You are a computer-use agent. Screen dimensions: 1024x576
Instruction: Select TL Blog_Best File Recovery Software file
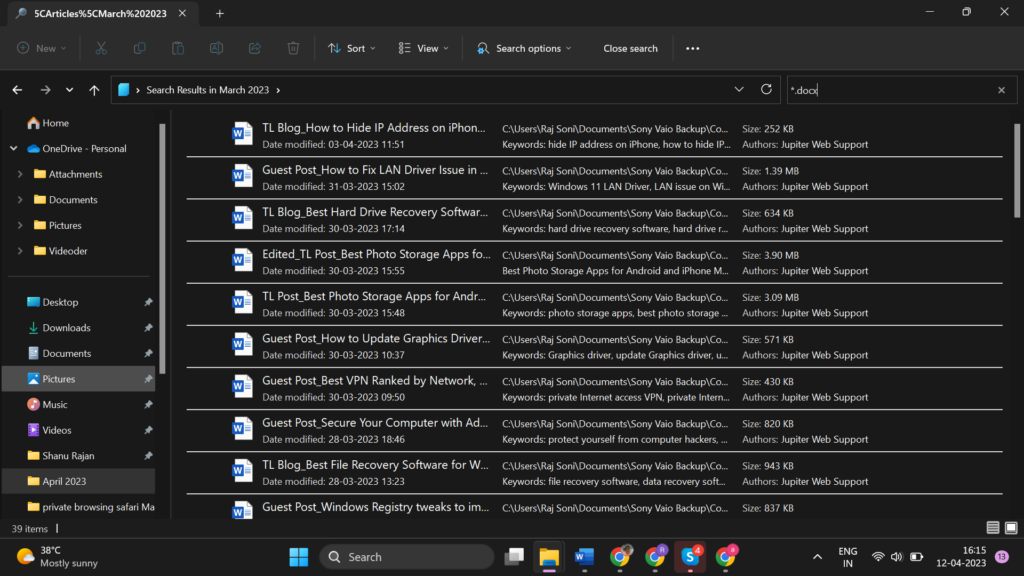(x=594, y=473)
